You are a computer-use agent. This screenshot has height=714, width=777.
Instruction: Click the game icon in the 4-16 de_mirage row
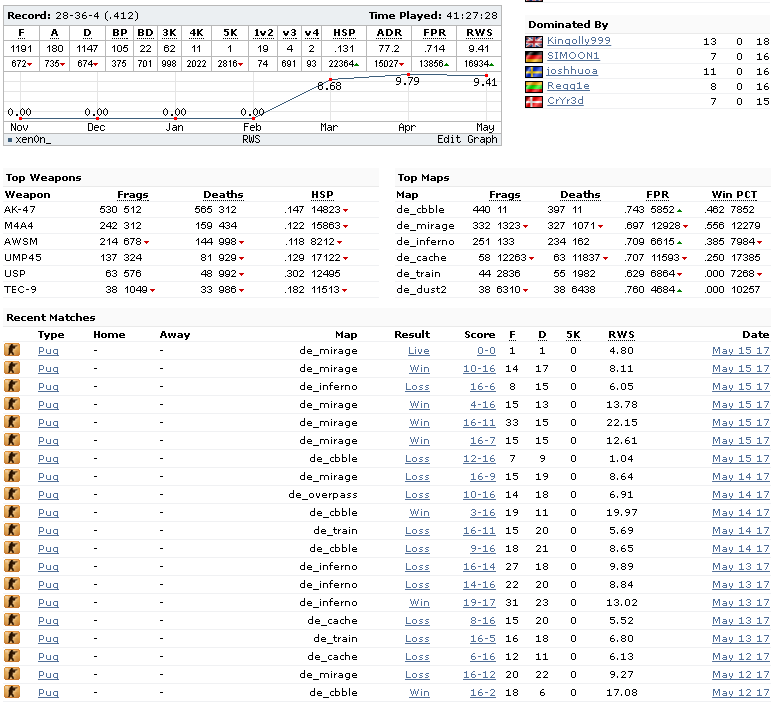click(x=12, y=404)
